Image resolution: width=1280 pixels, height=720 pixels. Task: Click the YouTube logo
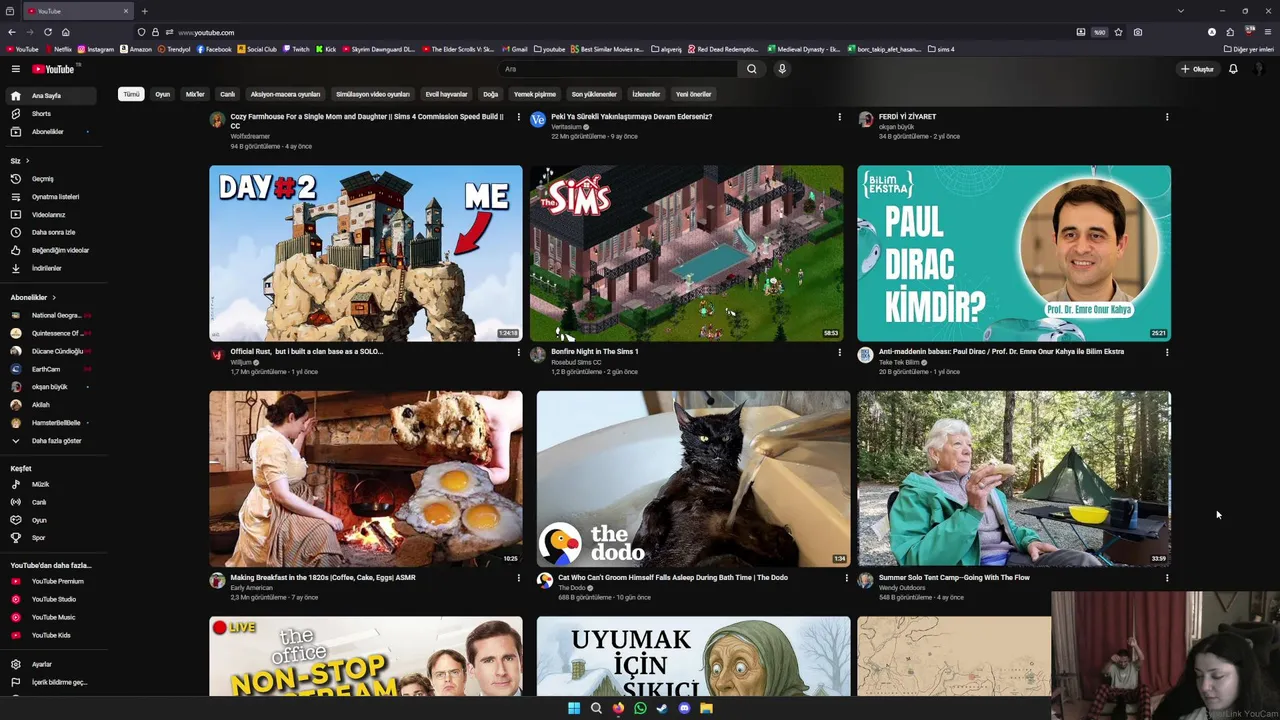pyautogui.click(x=53, y=69)
